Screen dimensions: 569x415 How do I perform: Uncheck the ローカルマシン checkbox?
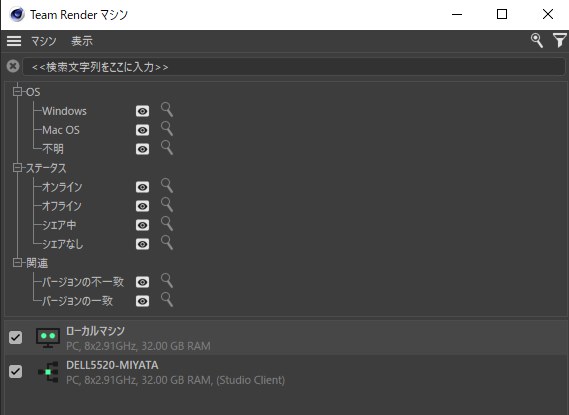click(x=15, y=337)
